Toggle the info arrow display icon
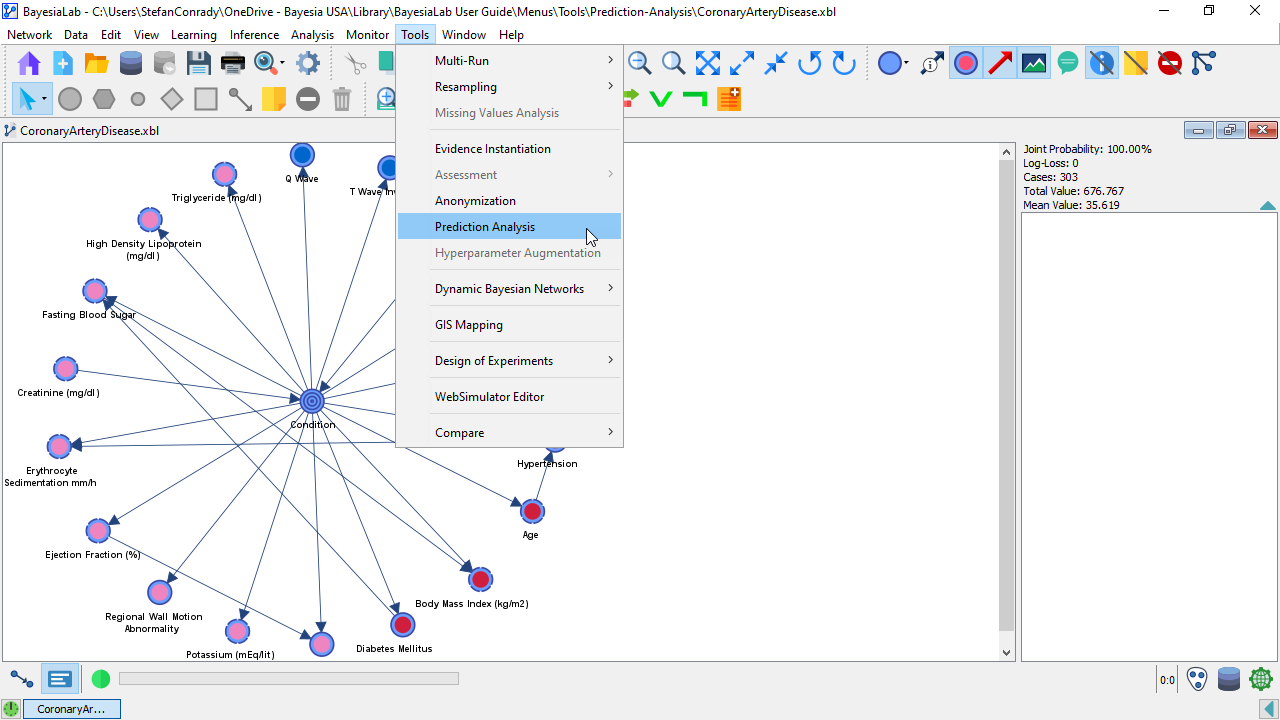The height and width of the screenshot is (720, 1280). tap(932, 64)
